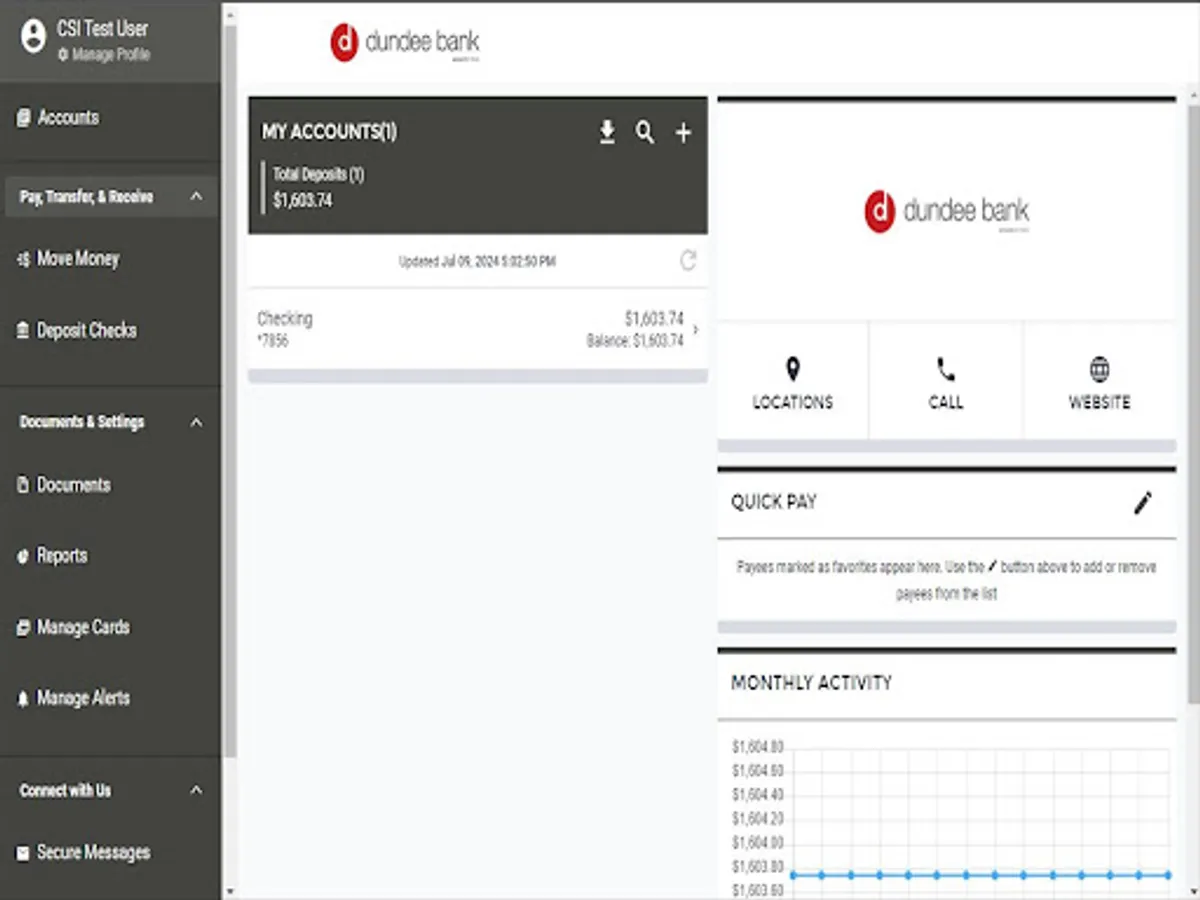Select the Locations map pin icon
The height and width of the screenshot is (900, 1200).
click(x=792, y=370)
